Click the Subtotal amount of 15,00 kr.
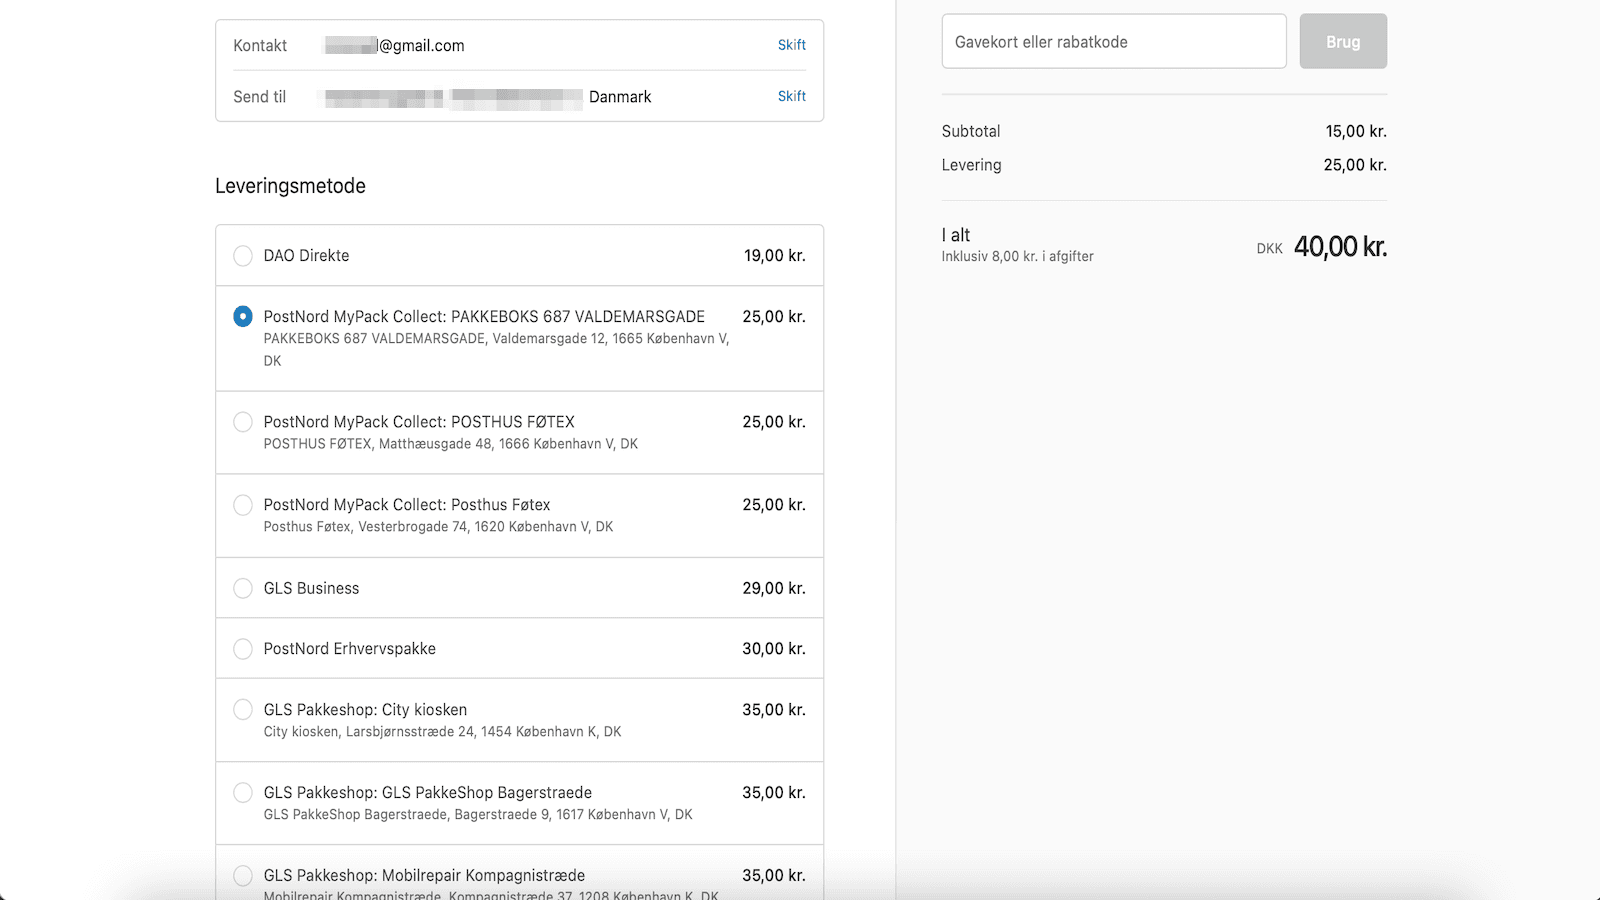The height and width of the screenshot is (900, 1600). tap(1355, 131)
